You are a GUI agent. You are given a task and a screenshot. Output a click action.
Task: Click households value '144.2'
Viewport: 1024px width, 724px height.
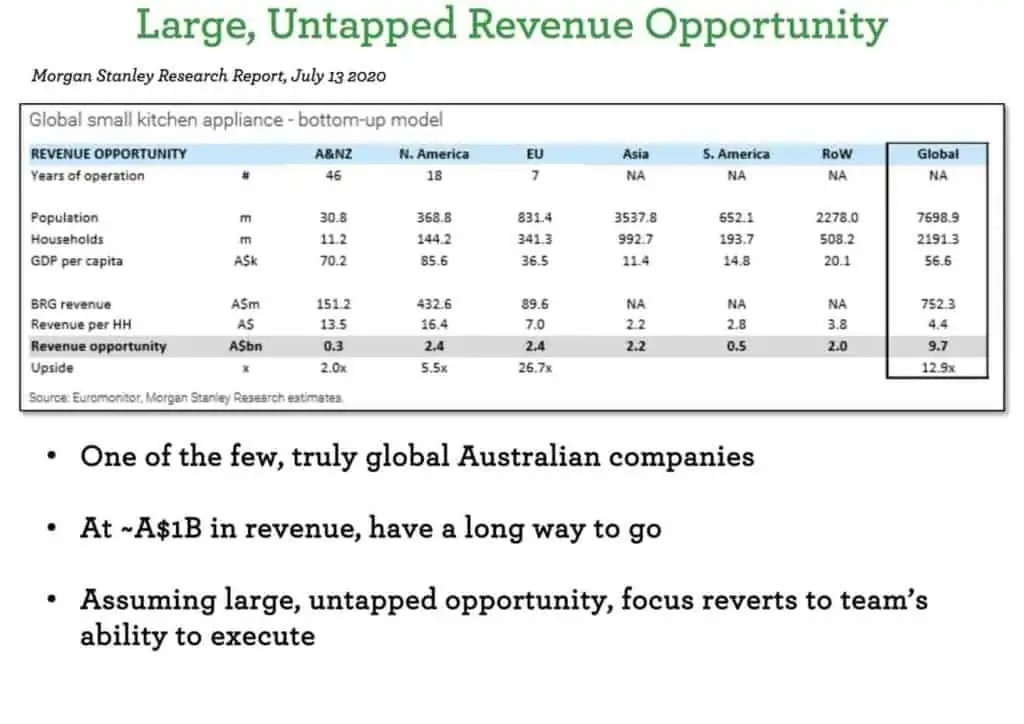434,239
